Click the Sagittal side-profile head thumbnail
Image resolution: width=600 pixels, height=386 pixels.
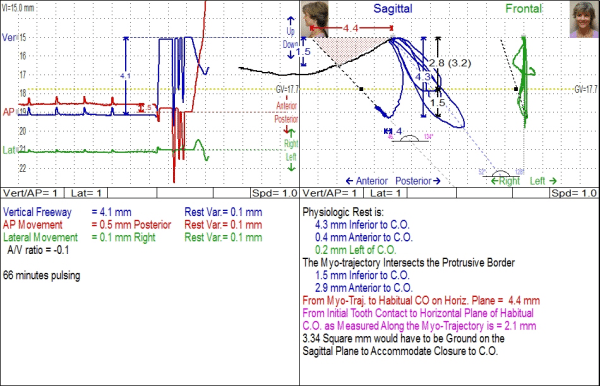coord(315,19)
